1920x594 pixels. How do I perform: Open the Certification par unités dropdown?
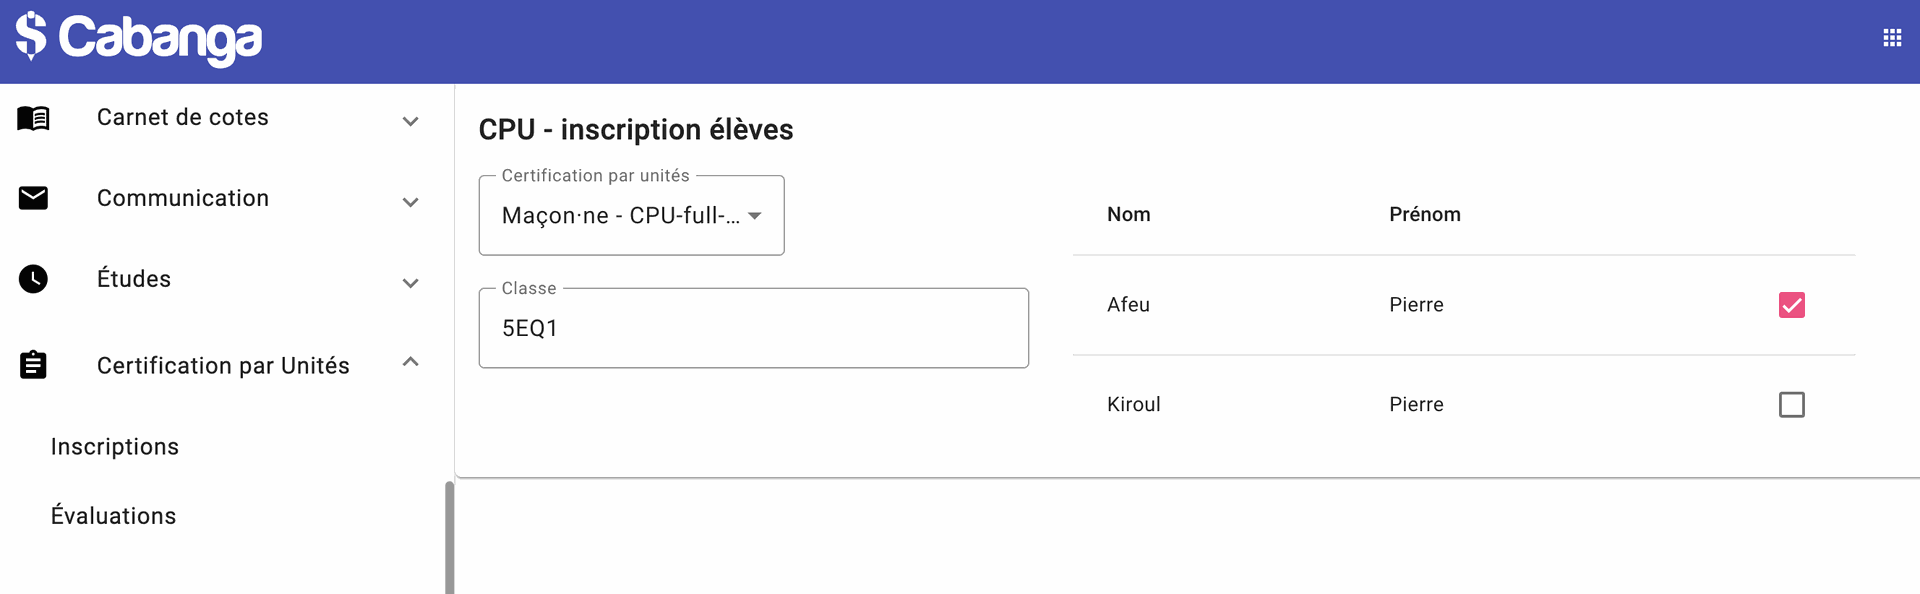tap(631, 216)
